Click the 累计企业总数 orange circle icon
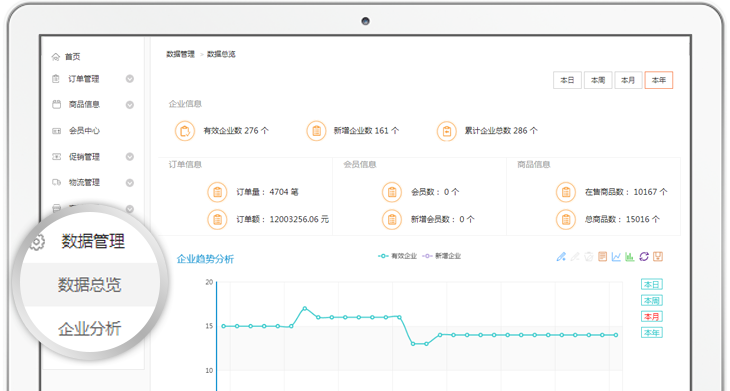 click(x=446, y=131)
